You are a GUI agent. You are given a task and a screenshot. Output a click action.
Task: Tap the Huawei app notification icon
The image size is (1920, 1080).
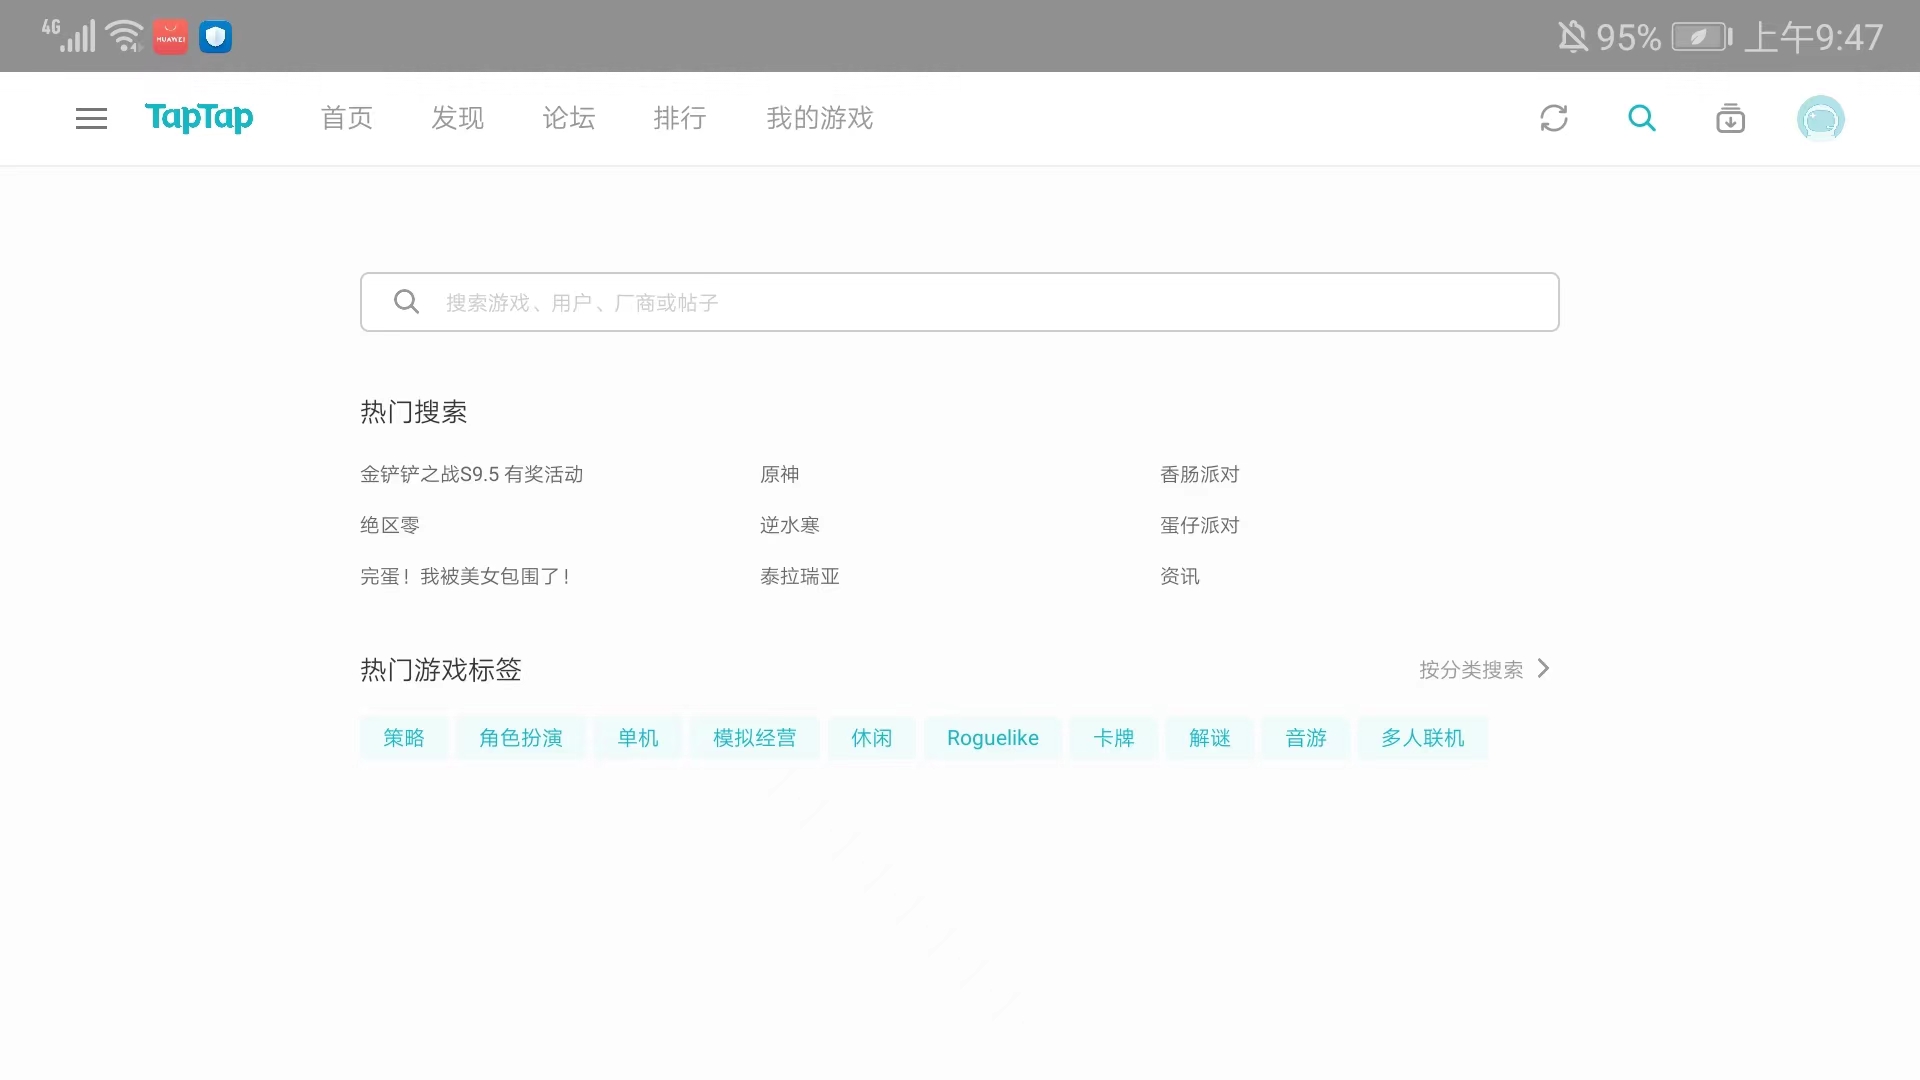[x=170, y=38]
